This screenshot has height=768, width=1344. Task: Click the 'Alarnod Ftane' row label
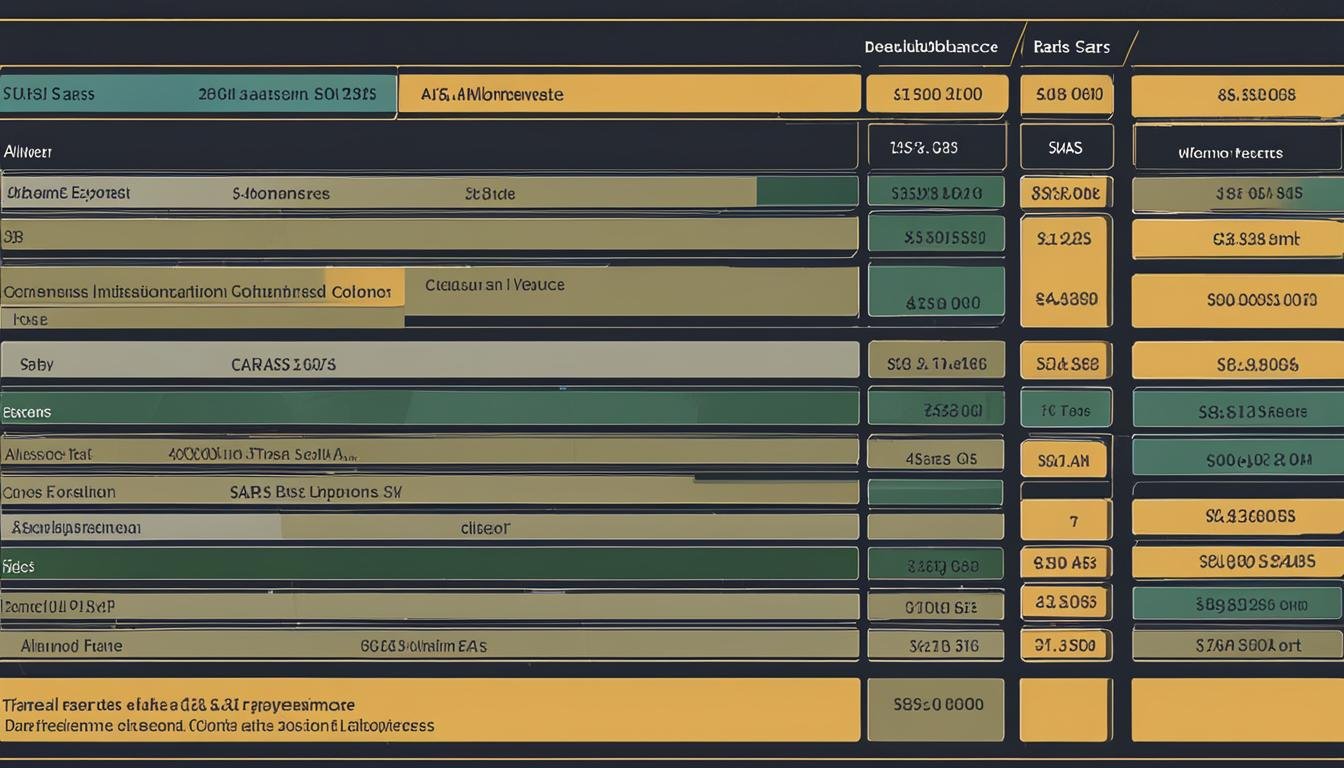click(72, 646)
